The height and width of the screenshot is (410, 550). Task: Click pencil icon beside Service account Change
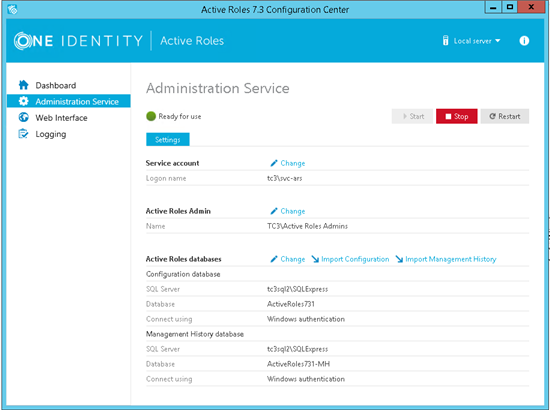tap(274, 163)
